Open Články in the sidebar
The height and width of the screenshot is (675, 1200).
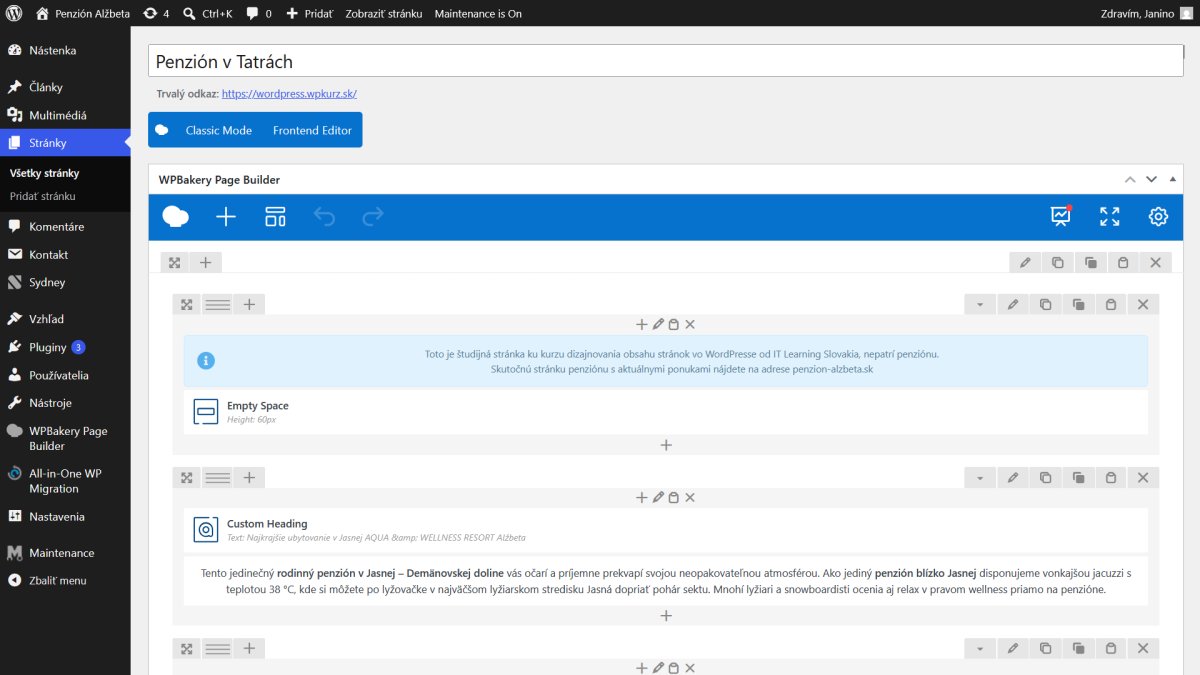pyautogui.click(x=65, y=87)
